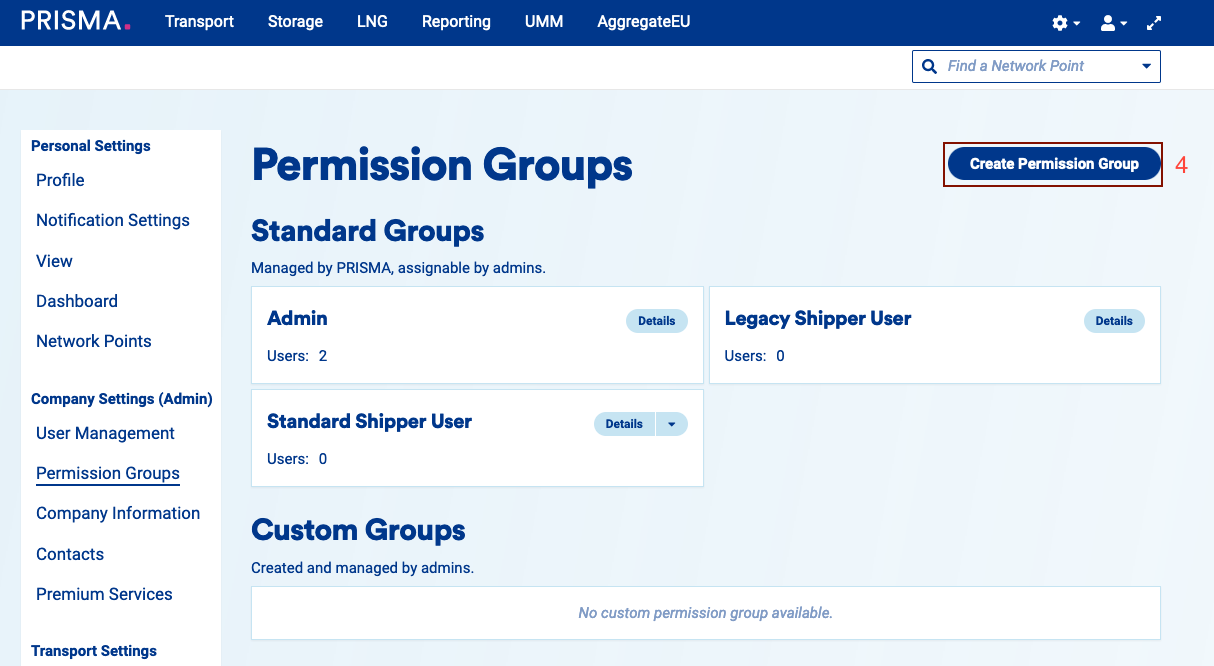Click the search magnifier icon
This screenshot has height=666, width=1214.
point(929,66)
